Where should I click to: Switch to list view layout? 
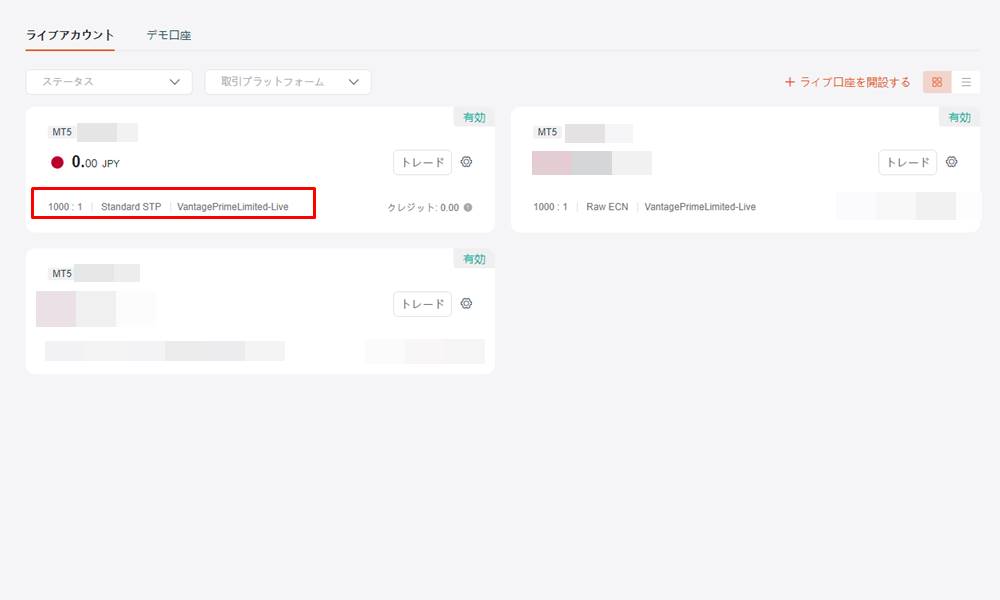pos(966,82)
